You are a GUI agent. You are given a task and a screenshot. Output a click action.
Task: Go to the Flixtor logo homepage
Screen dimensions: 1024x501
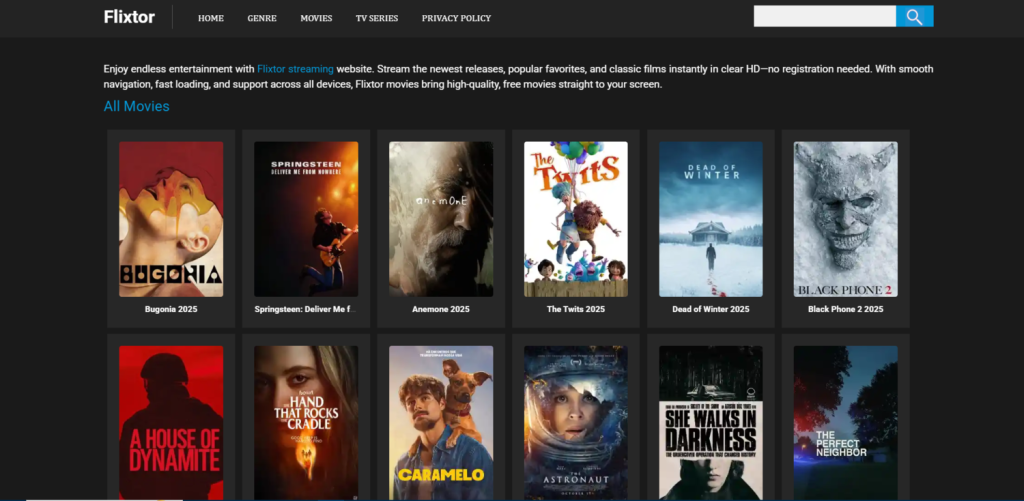click(x=129, y=18)
